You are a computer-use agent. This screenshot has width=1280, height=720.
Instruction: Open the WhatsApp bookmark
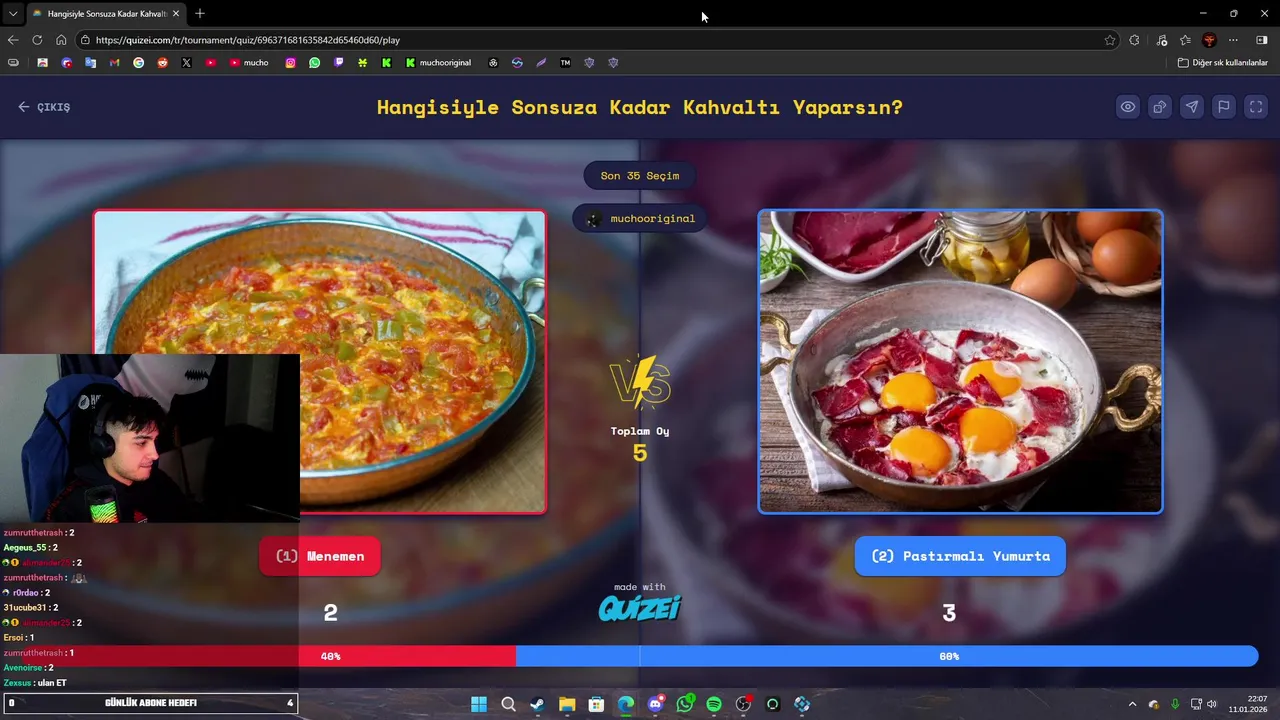(x=314, y=62)
